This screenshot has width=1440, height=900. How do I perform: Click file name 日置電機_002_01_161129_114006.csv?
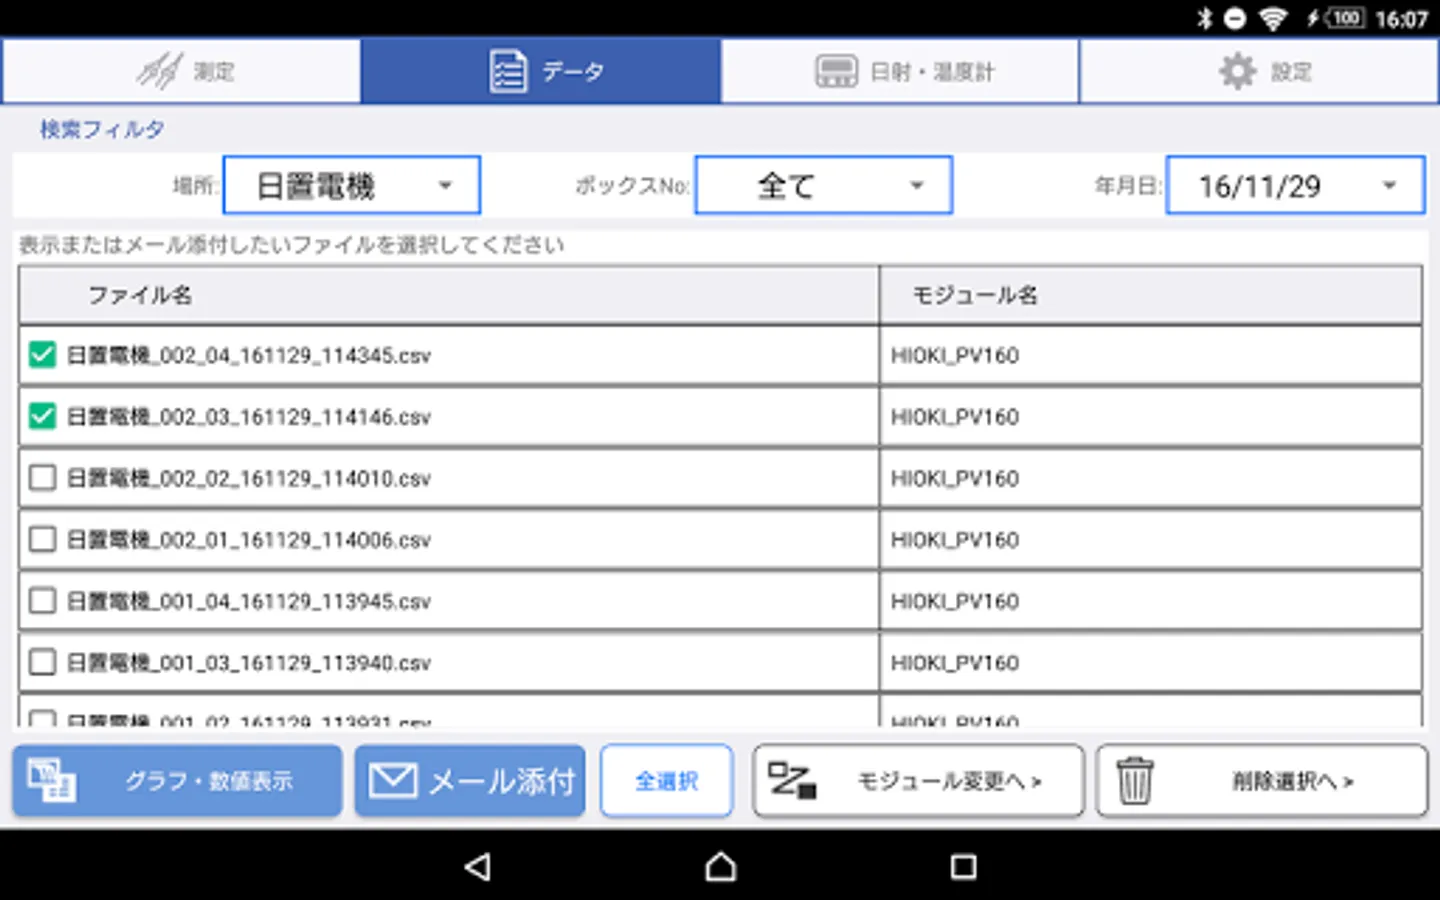tap(249, 539)
